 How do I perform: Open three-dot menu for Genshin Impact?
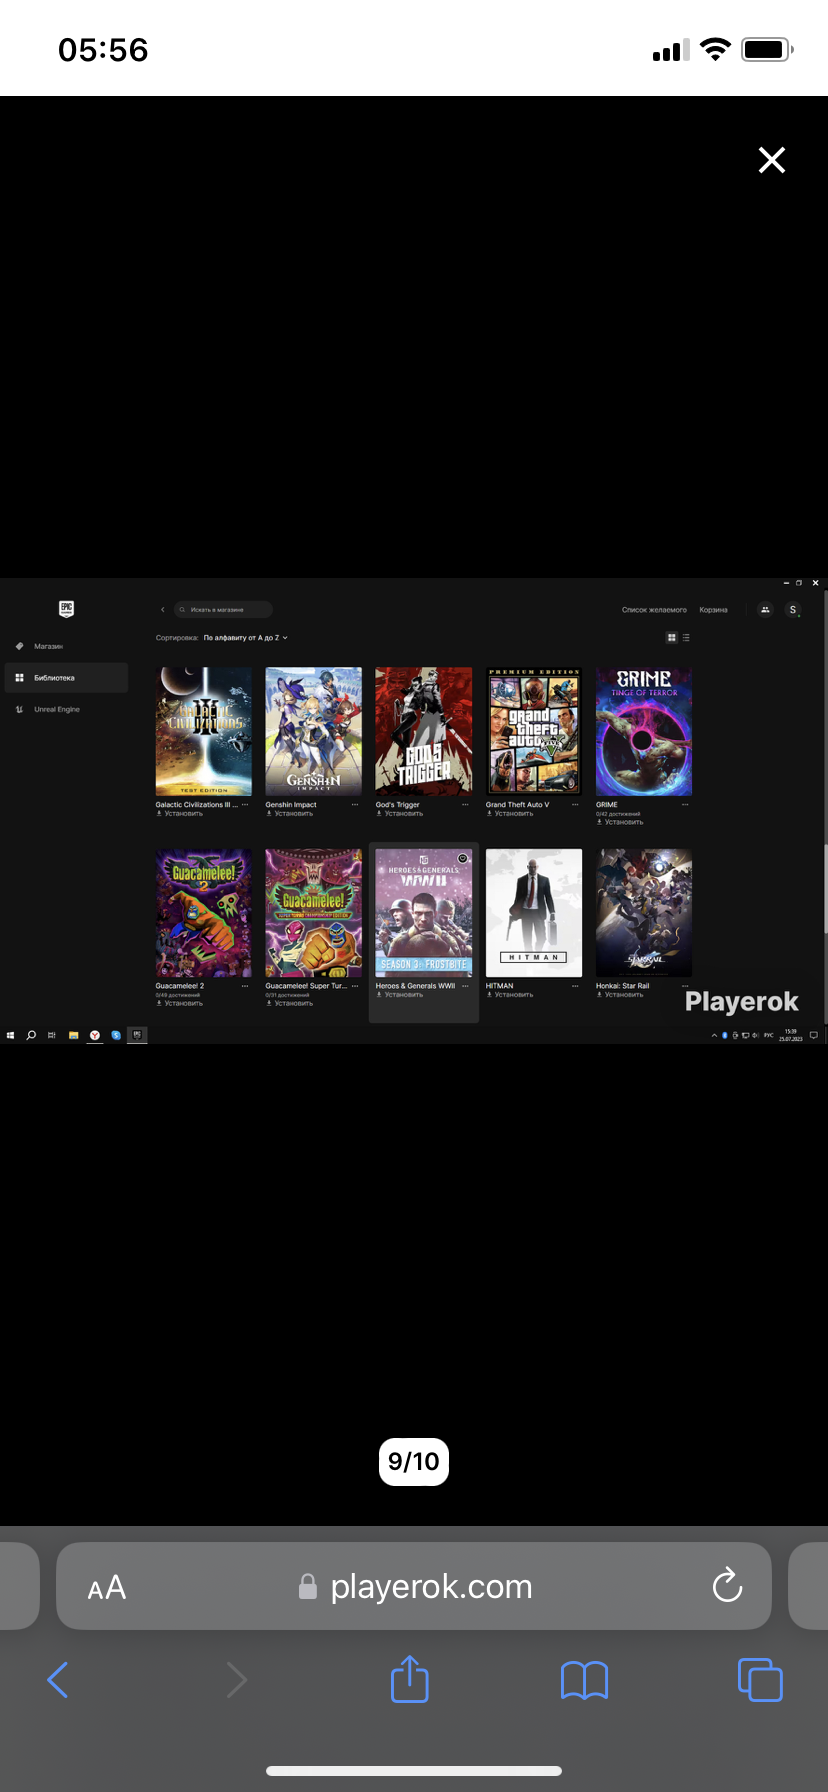pyautogui.click(x=355, y=804)
